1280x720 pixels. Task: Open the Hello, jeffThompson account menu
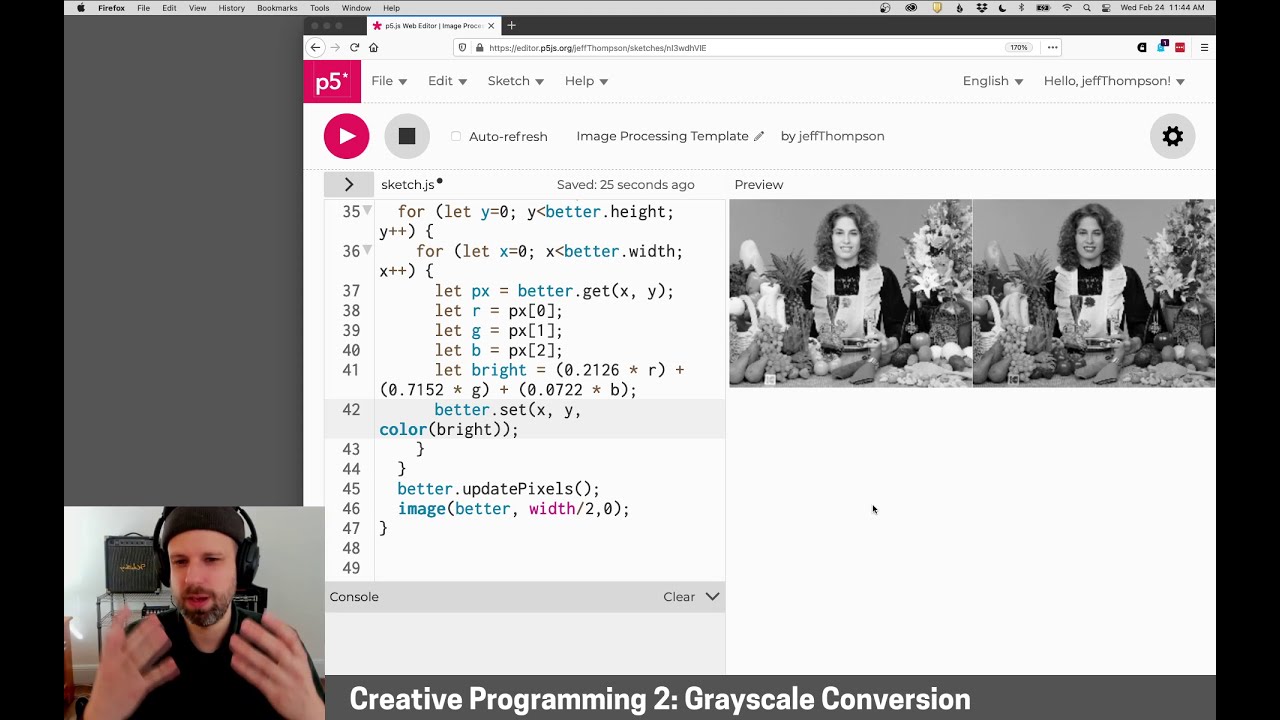(x=1114, y=81)
